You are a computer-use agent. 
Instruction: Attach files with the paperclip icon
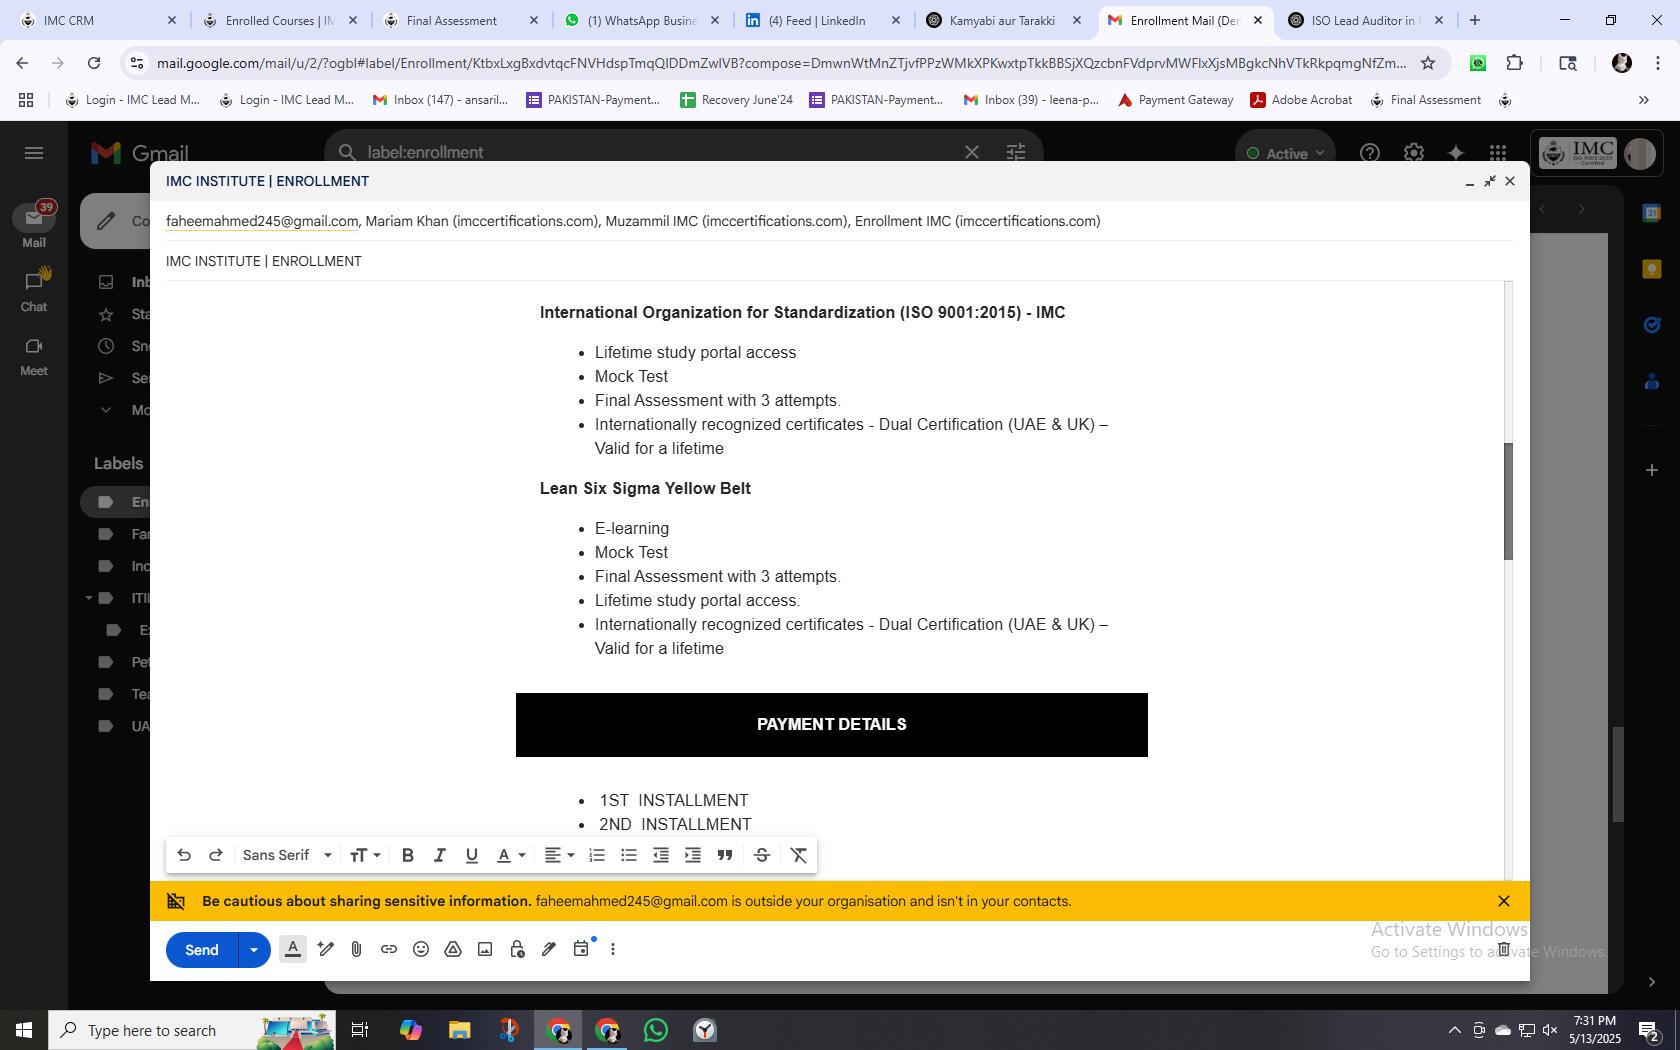click(357, 949)
